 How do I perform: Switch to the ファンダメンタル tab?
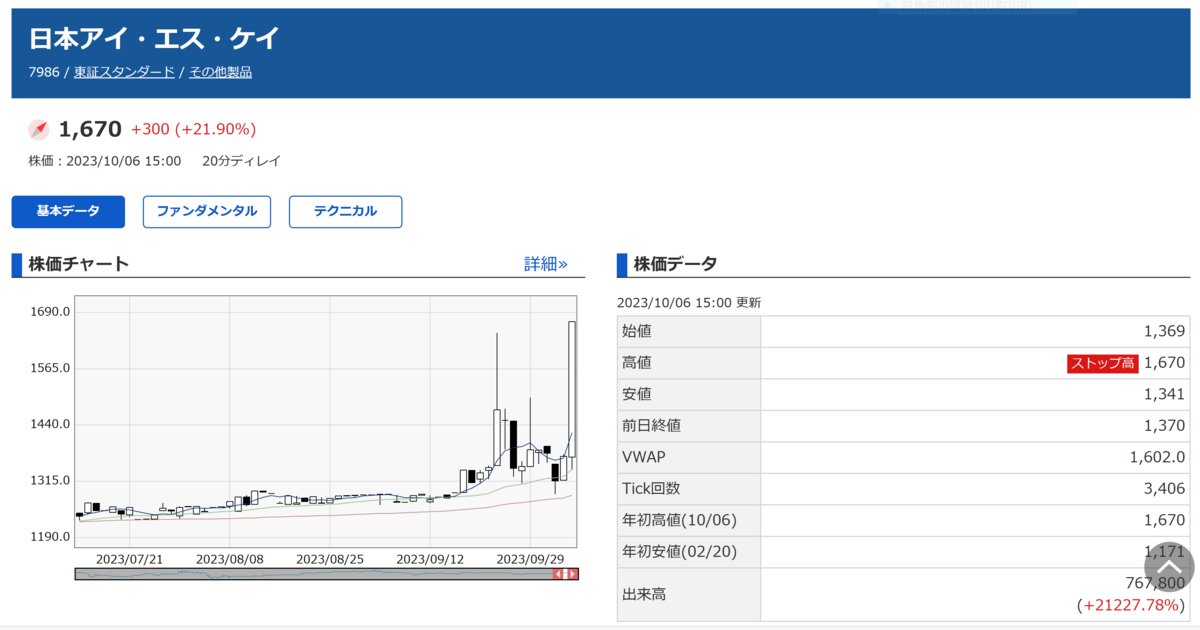(x=207, y=212)
